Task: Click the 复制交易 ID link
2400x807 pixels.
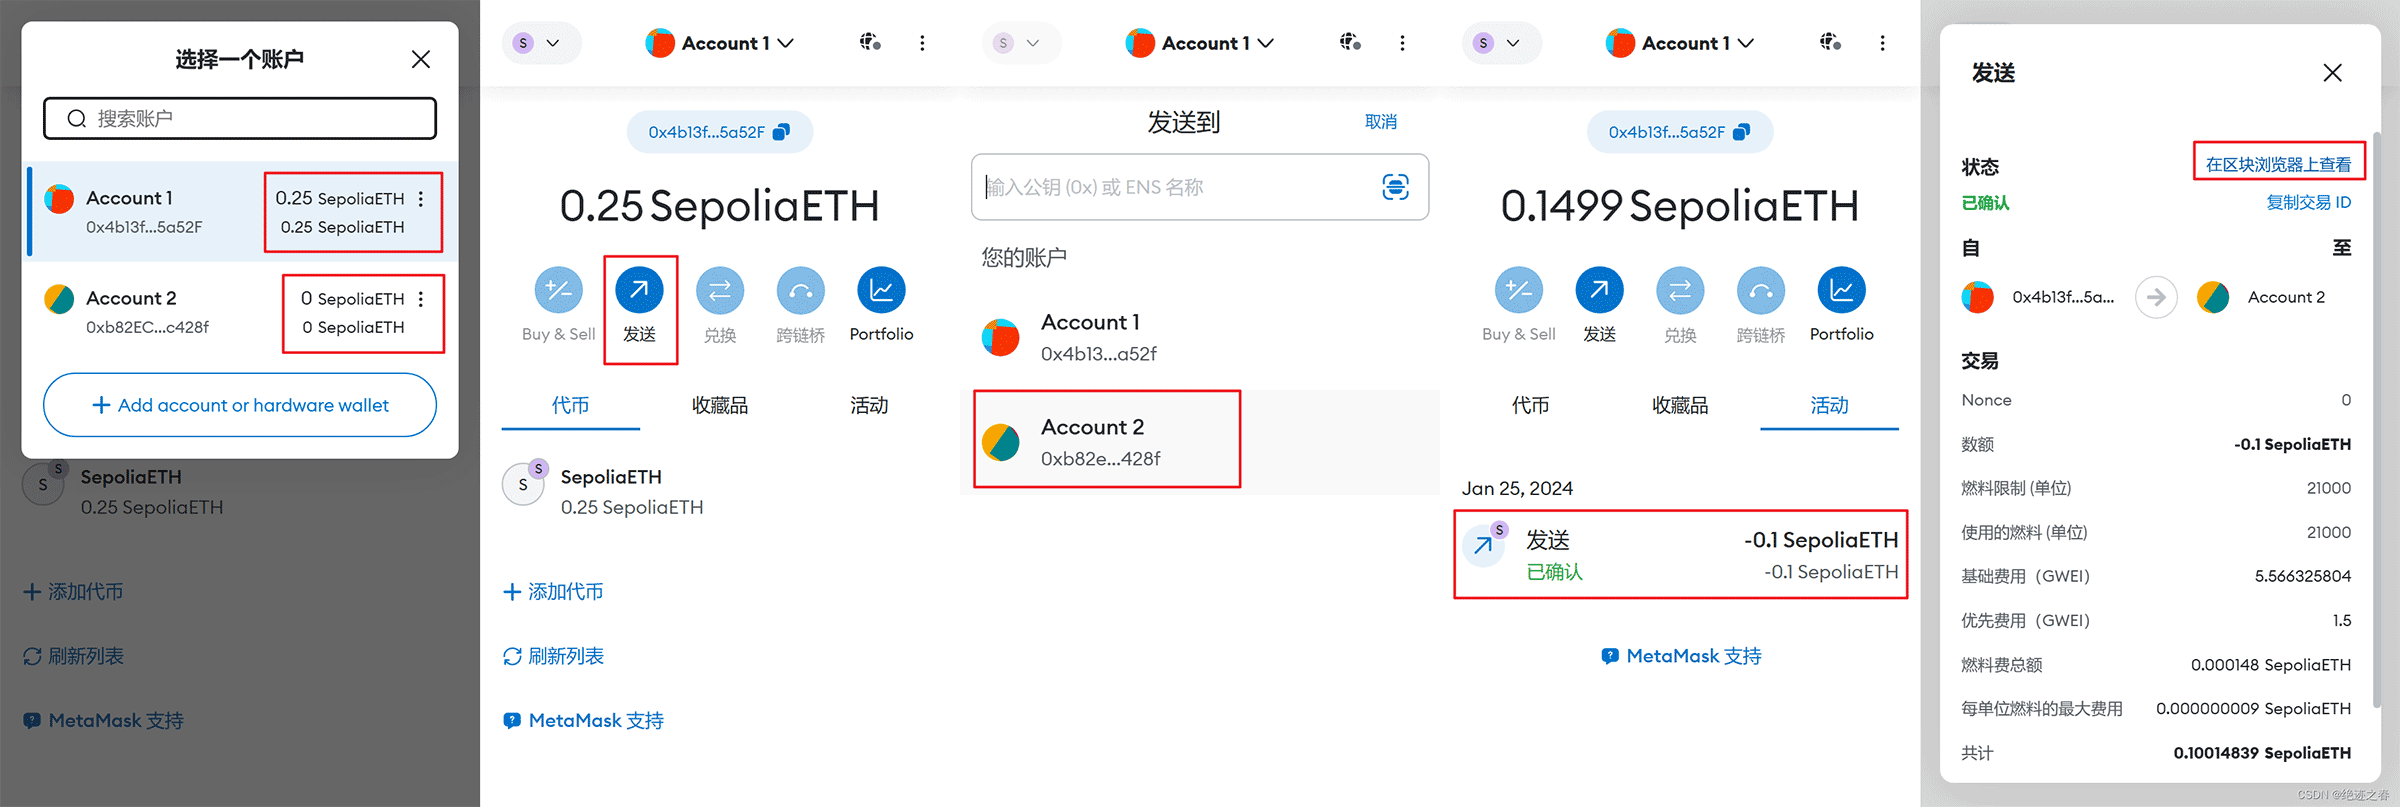Action: tap(2308, 202)
